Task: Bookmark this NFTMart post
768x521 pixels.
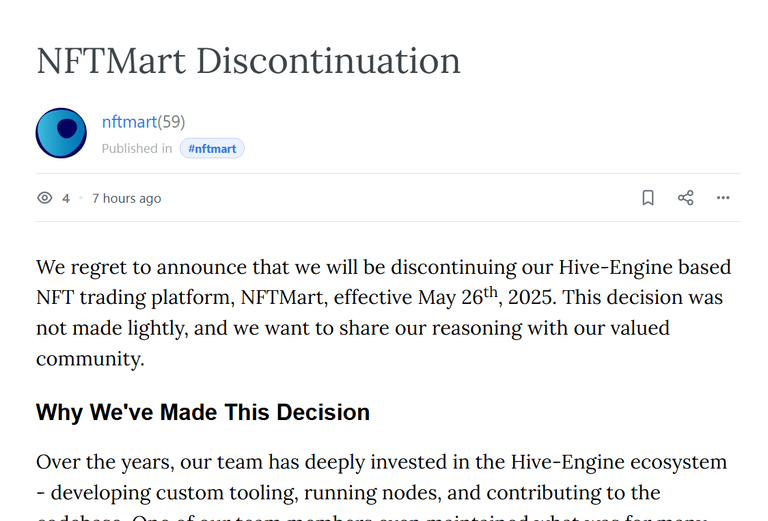Action: coord(648,198)
